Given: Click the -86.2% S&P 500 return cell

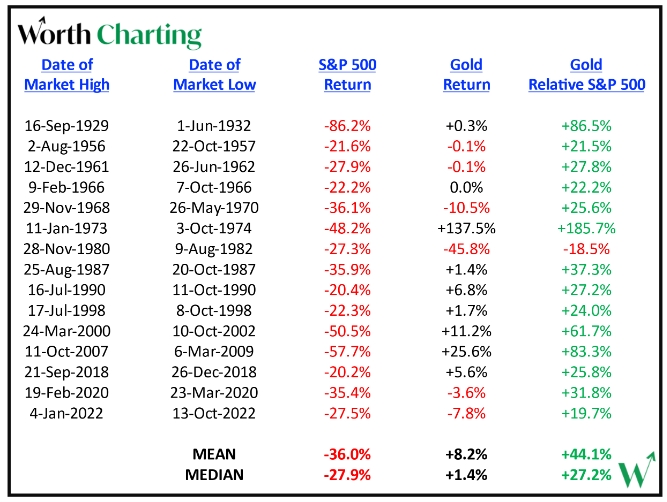Looking at the screenshot, I should [x=347, y=128].
